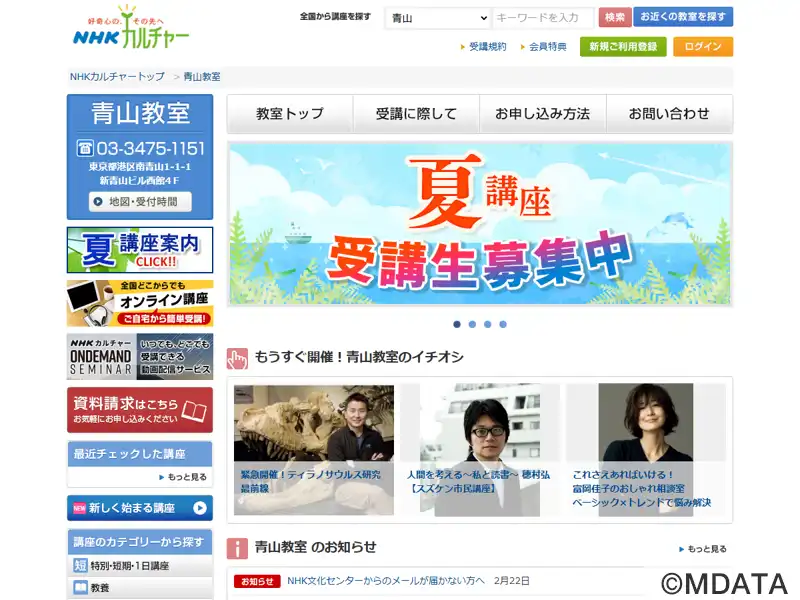Select the fourth carousel dot

(503, 324)
